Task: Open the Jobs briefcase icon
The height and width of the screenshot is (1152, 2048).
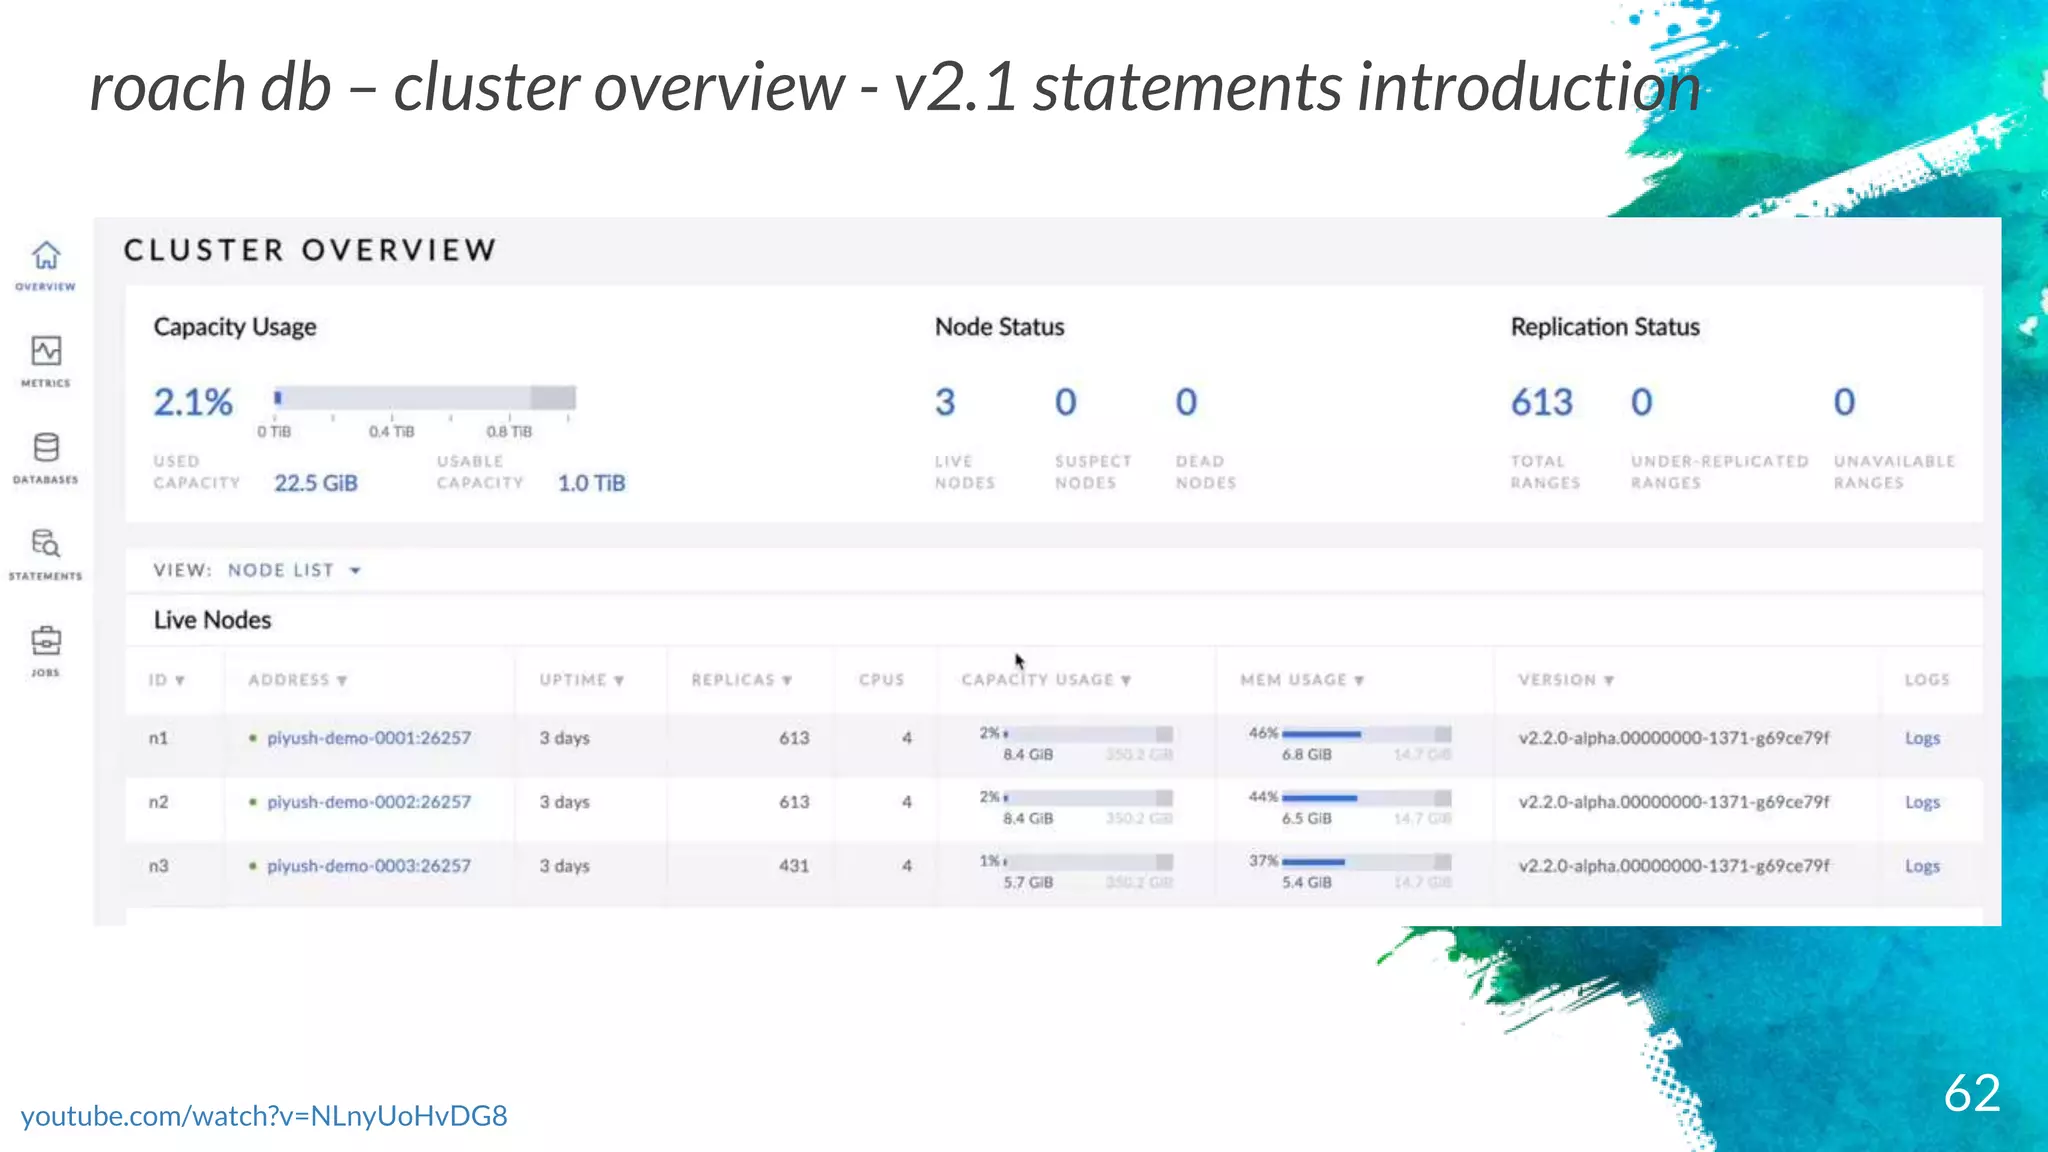Action: tap(46, 640)
